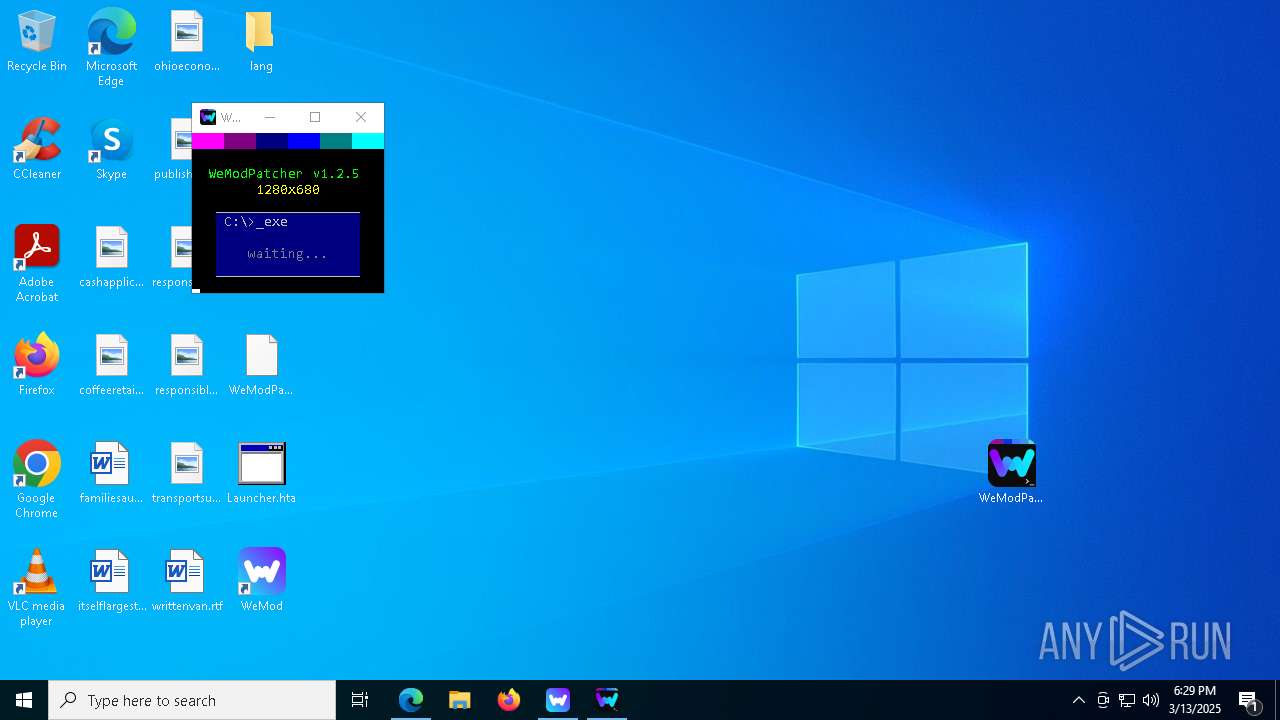Screen dimensions: 1280x720
Task: Open File Explorer from the taskbar
Action: (x=460, y=700)
